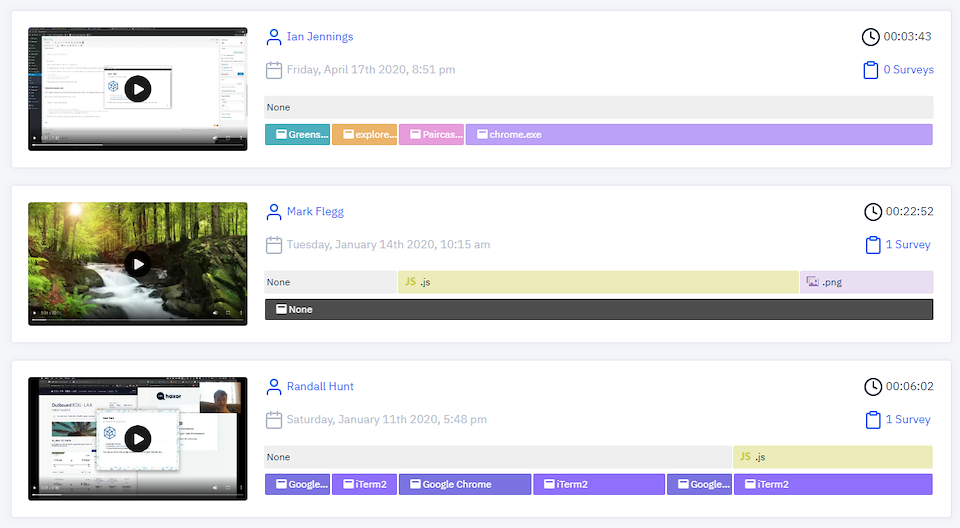Select the first Google... segment
Screen dimensions: 960x528
(298, 485)
